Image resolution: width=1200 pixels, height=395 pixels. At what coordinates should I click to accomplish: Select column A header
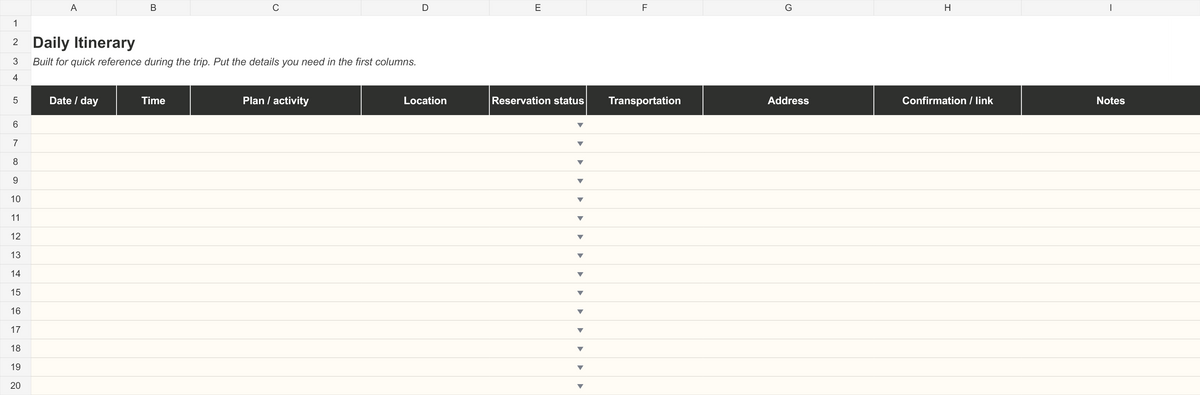click(74, 8)
